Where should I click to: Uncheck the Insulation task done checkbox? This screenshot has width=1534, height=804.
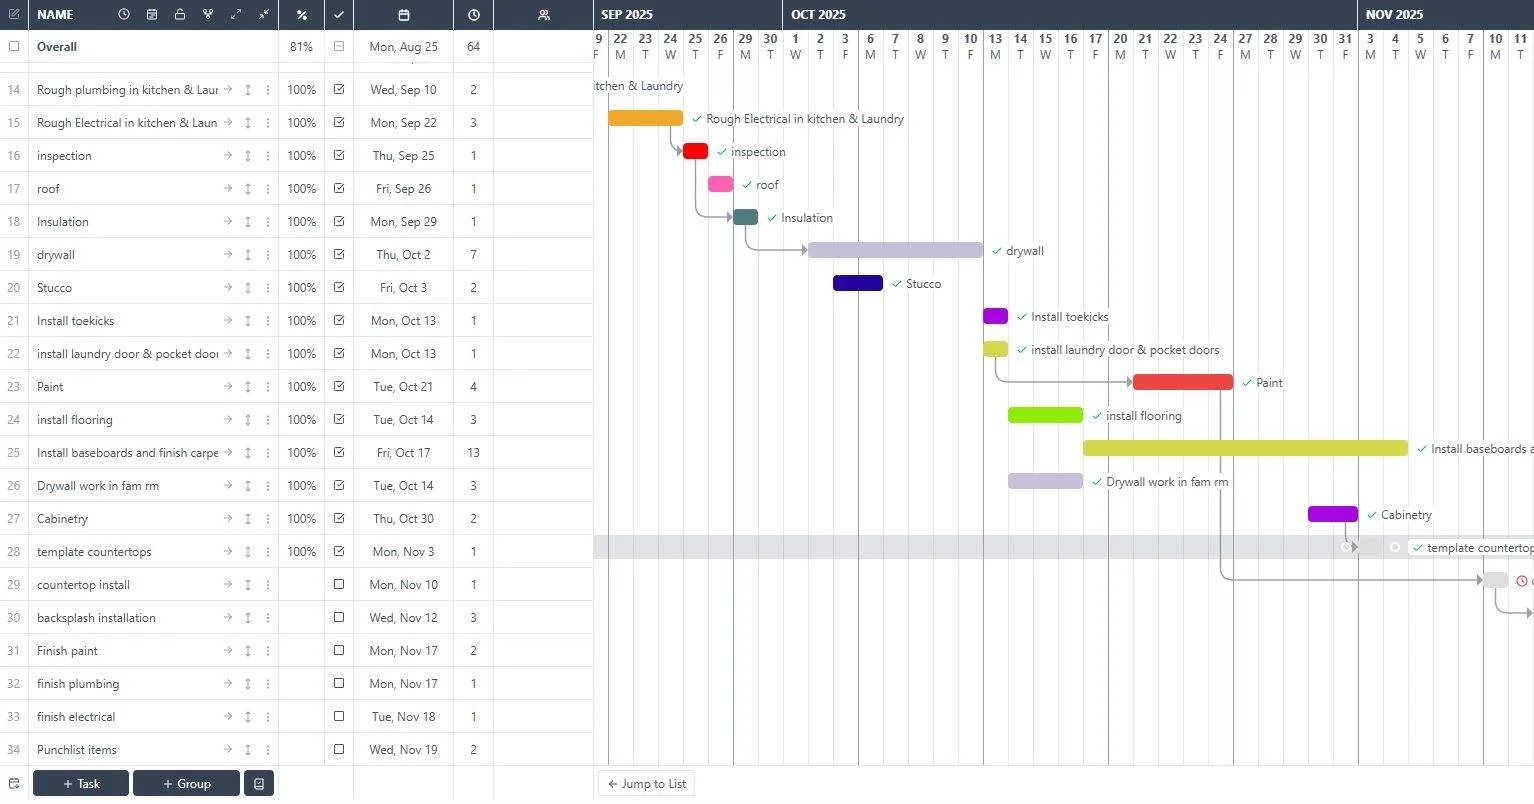click(339, 221)
